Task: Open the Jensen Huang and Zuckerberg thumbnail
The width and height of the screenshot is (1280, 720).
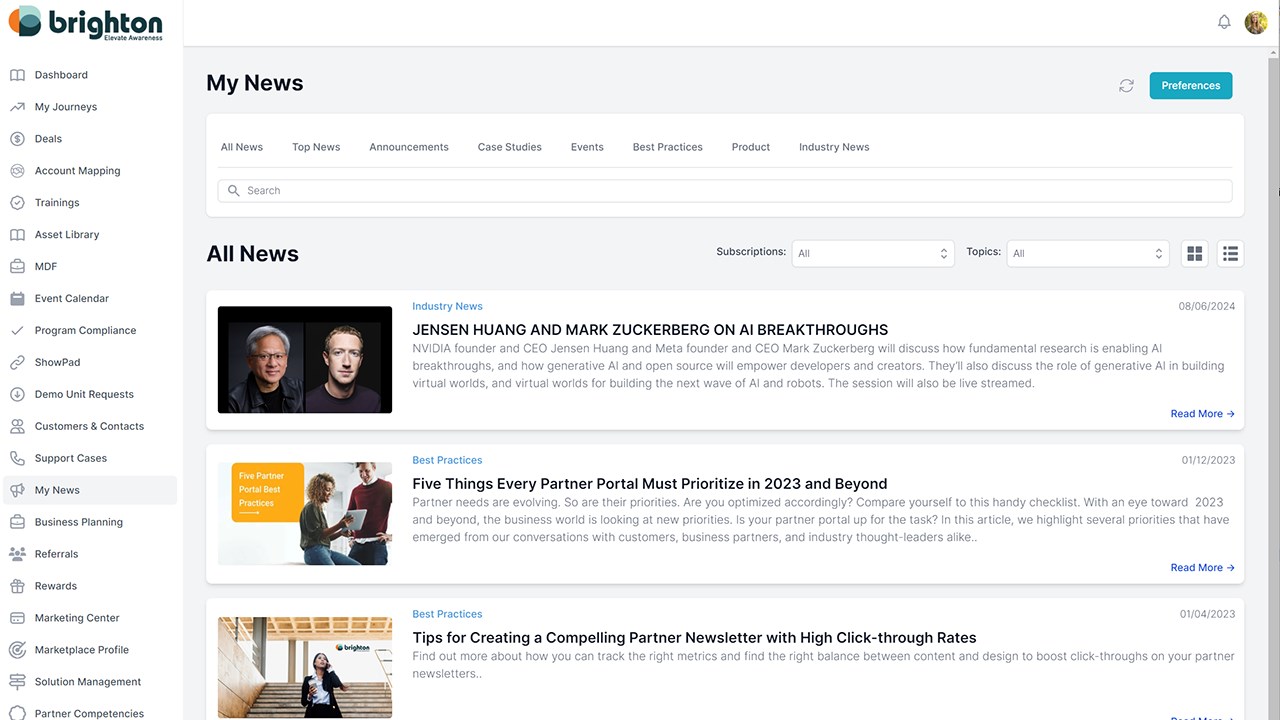Action: click(x=305, y=360)
